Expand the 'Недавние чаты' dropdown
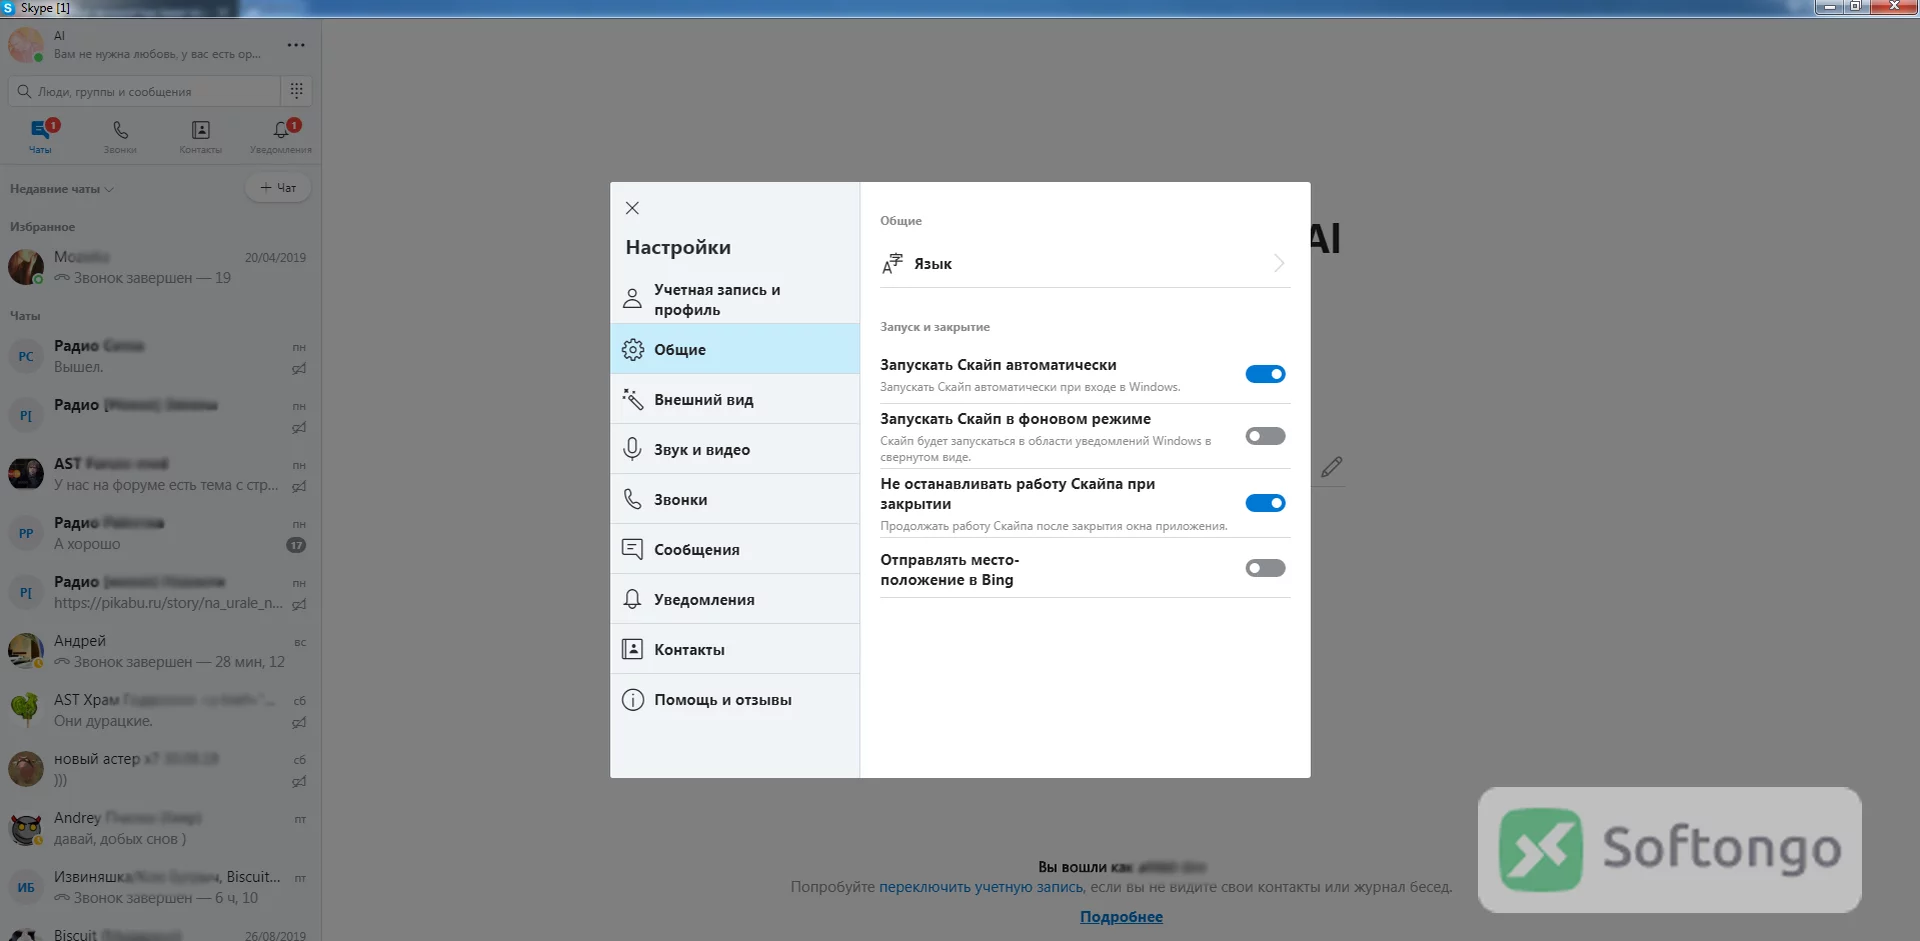 pos(61,189)
